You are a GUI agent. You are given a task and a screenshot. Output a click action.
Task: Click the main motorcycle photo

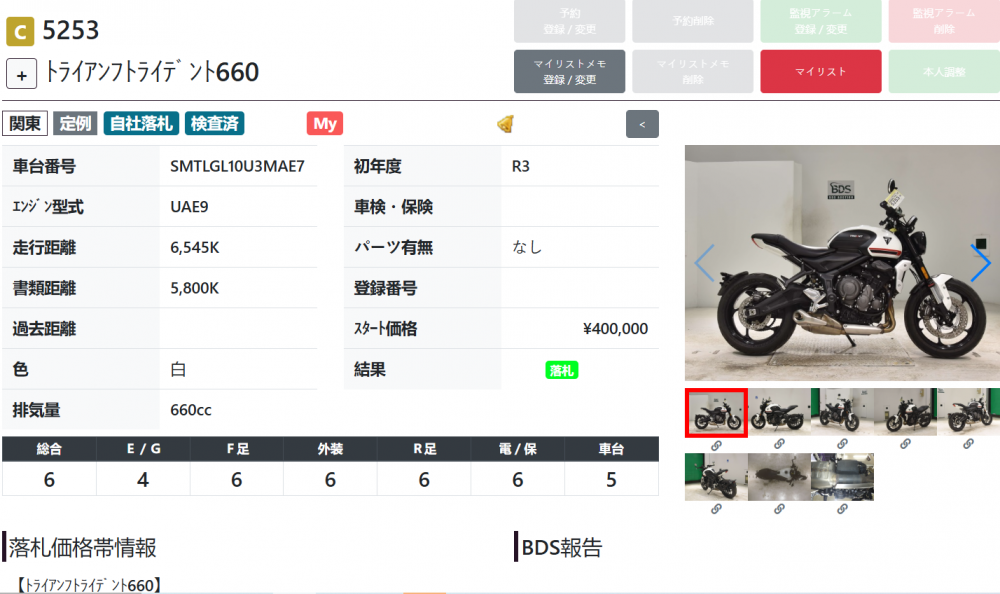point(842,263)
